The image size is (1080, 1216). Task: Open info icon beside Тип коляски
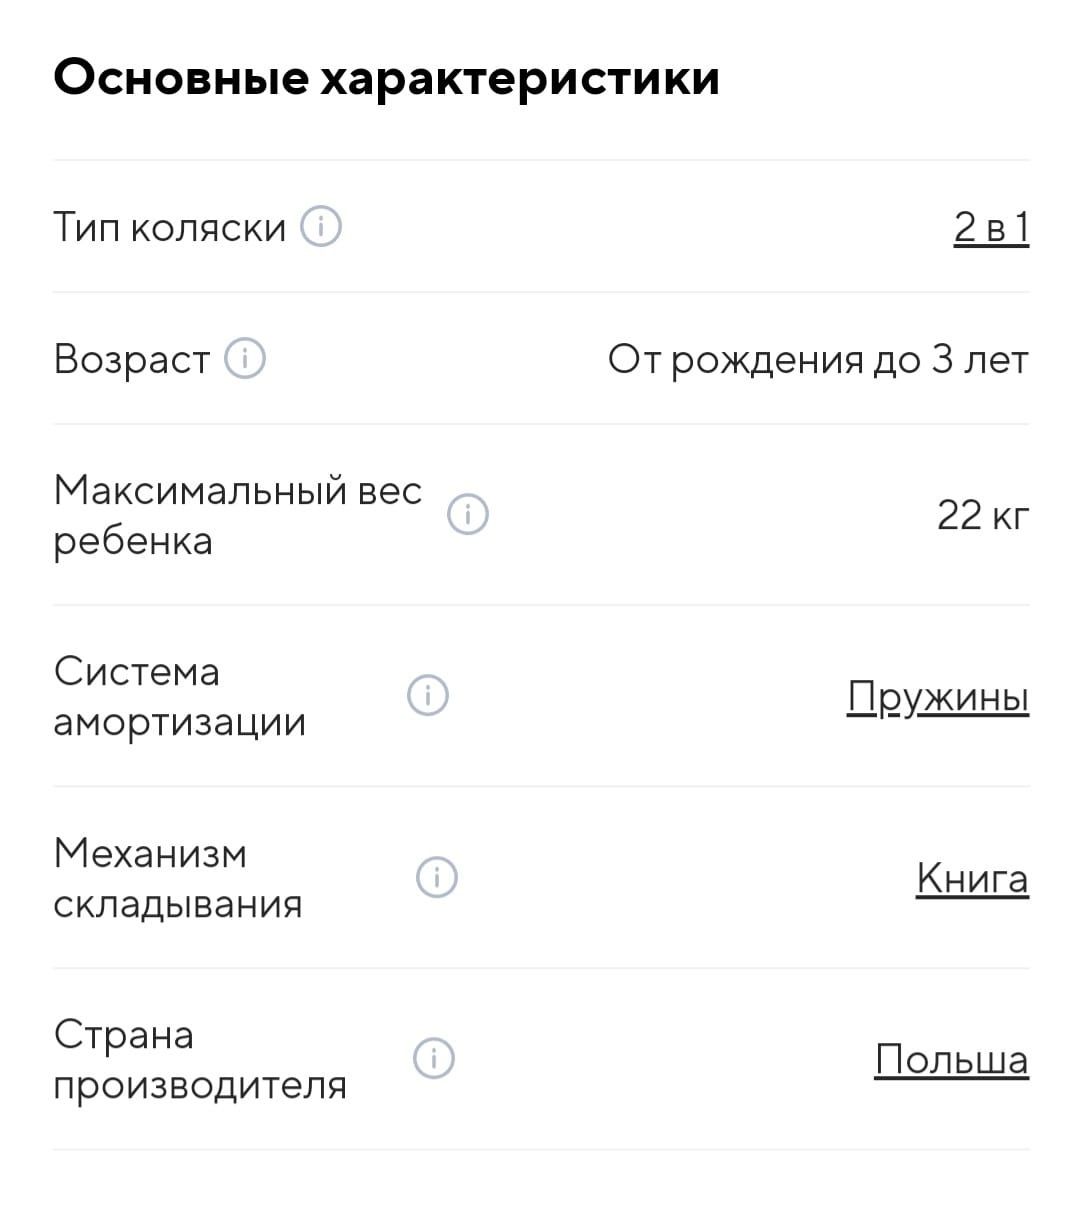coord(321,227)
